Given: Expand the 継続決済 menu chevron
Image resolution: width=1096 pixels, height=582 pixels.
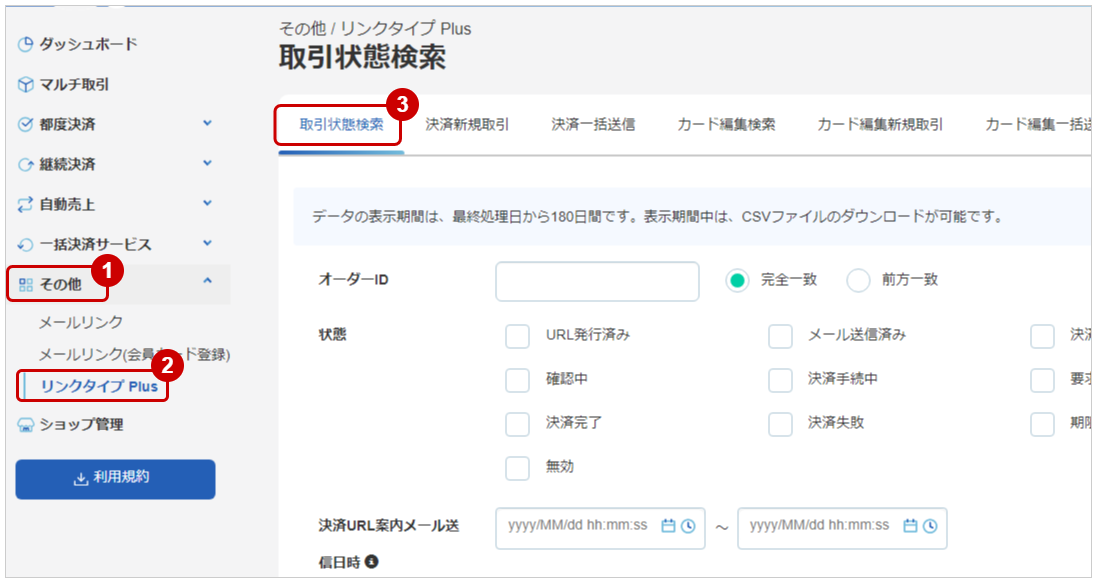Looking at the screenshot, I should click(x=207, y=163).
